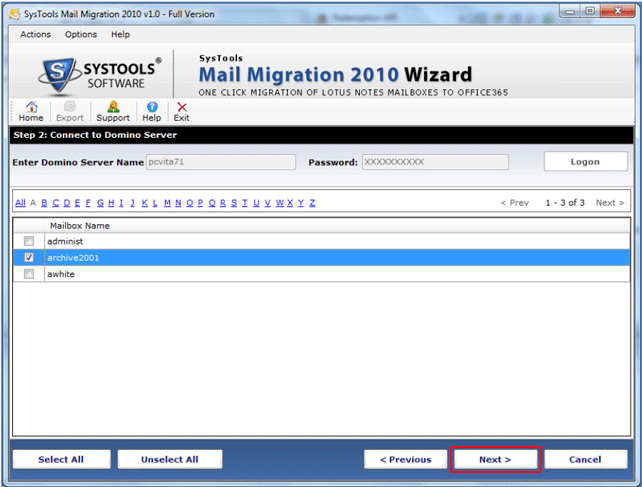Select the archive2001 mailbox row

click(321, 258)
